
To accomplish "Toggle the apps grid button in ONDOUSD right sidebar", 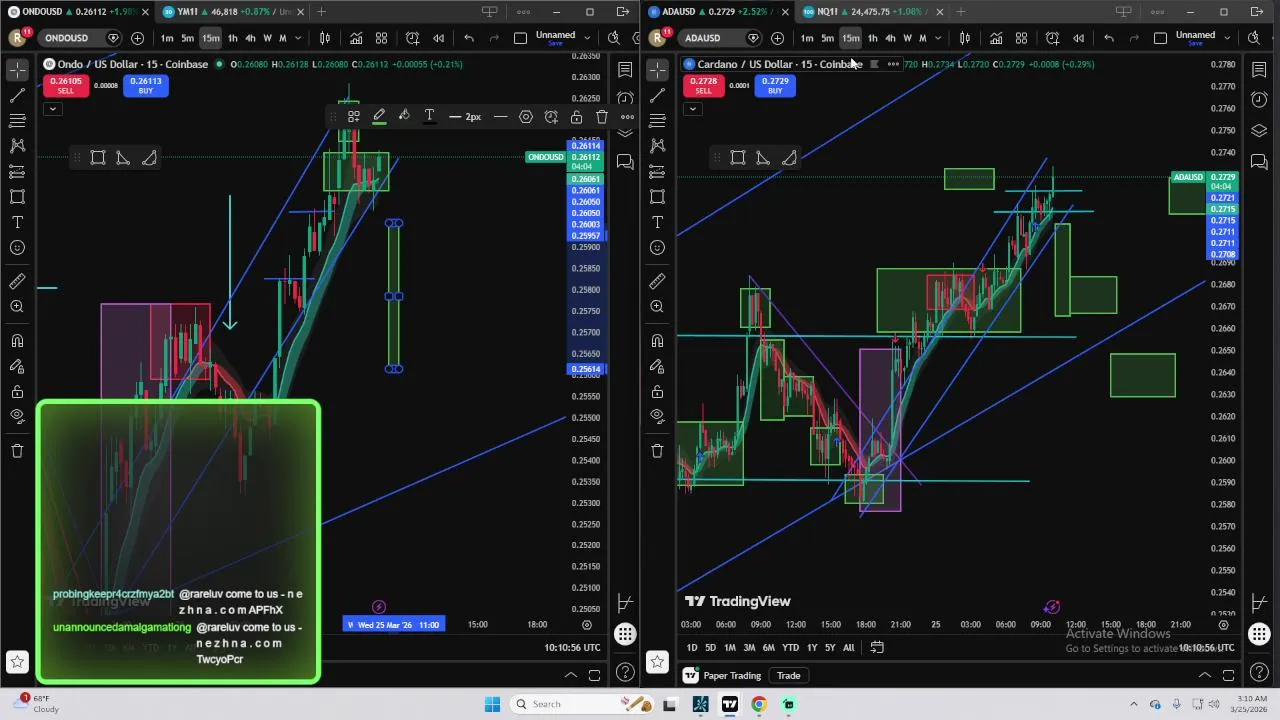I will click(x=625, y=634).
